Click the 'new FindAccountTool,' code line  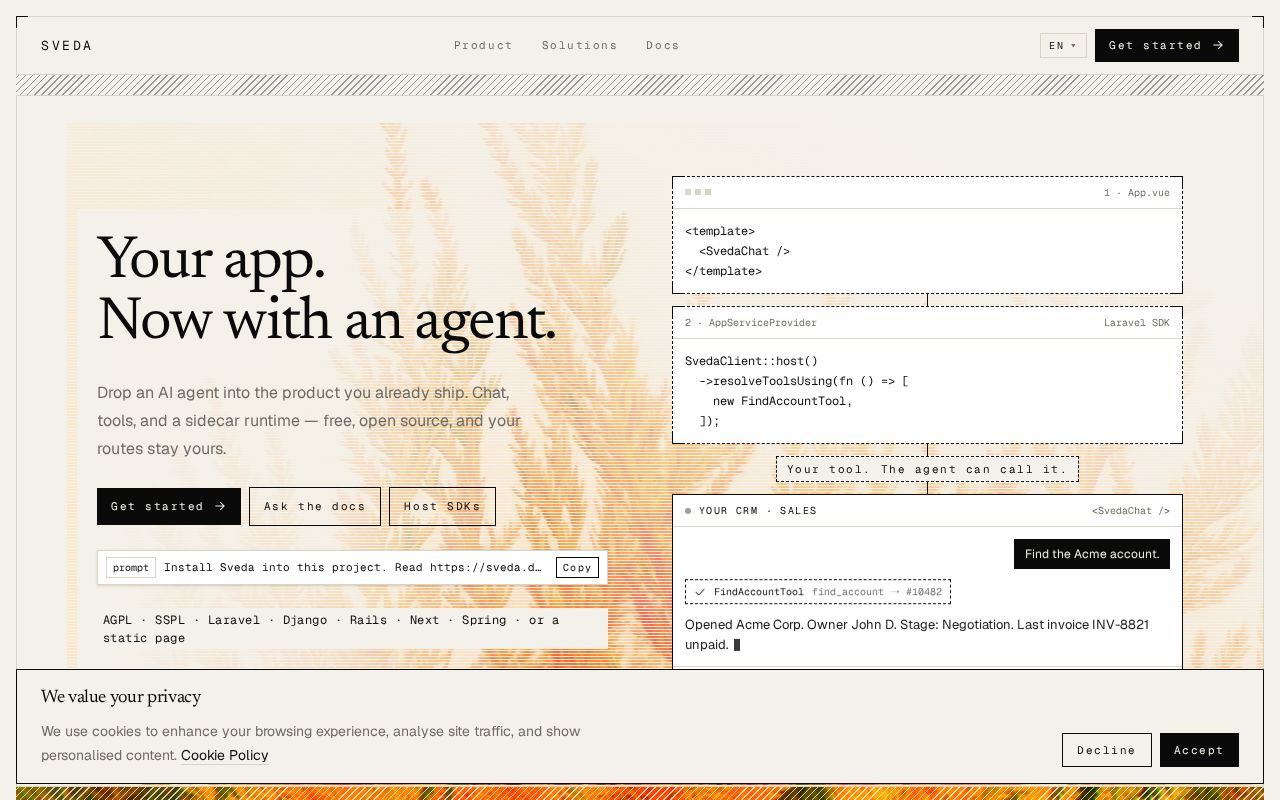click(783, 401)
